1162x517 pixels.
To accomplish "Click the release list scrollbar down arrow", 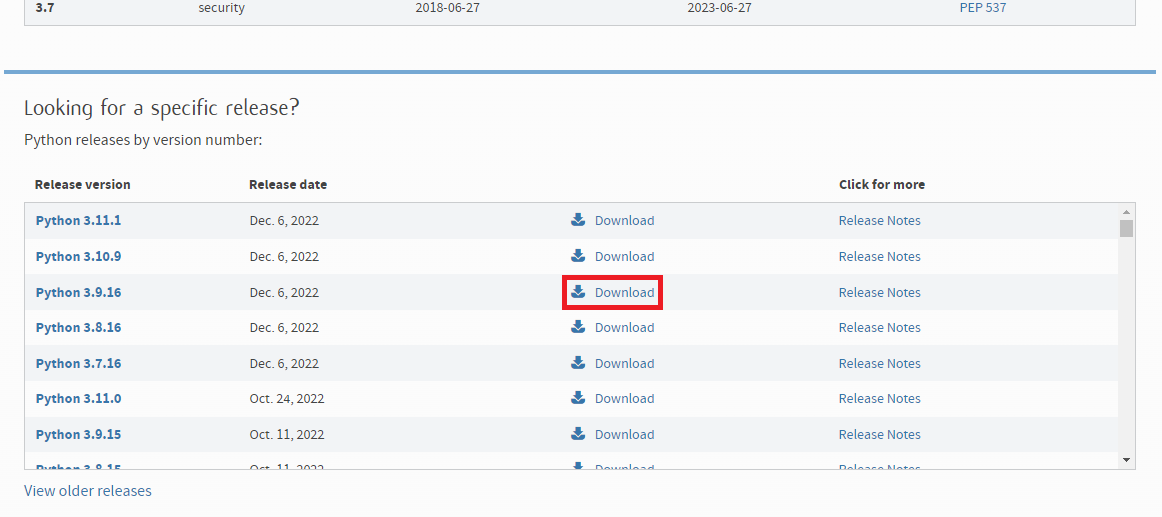I will pyautogui.click(x=1126, y=460).
